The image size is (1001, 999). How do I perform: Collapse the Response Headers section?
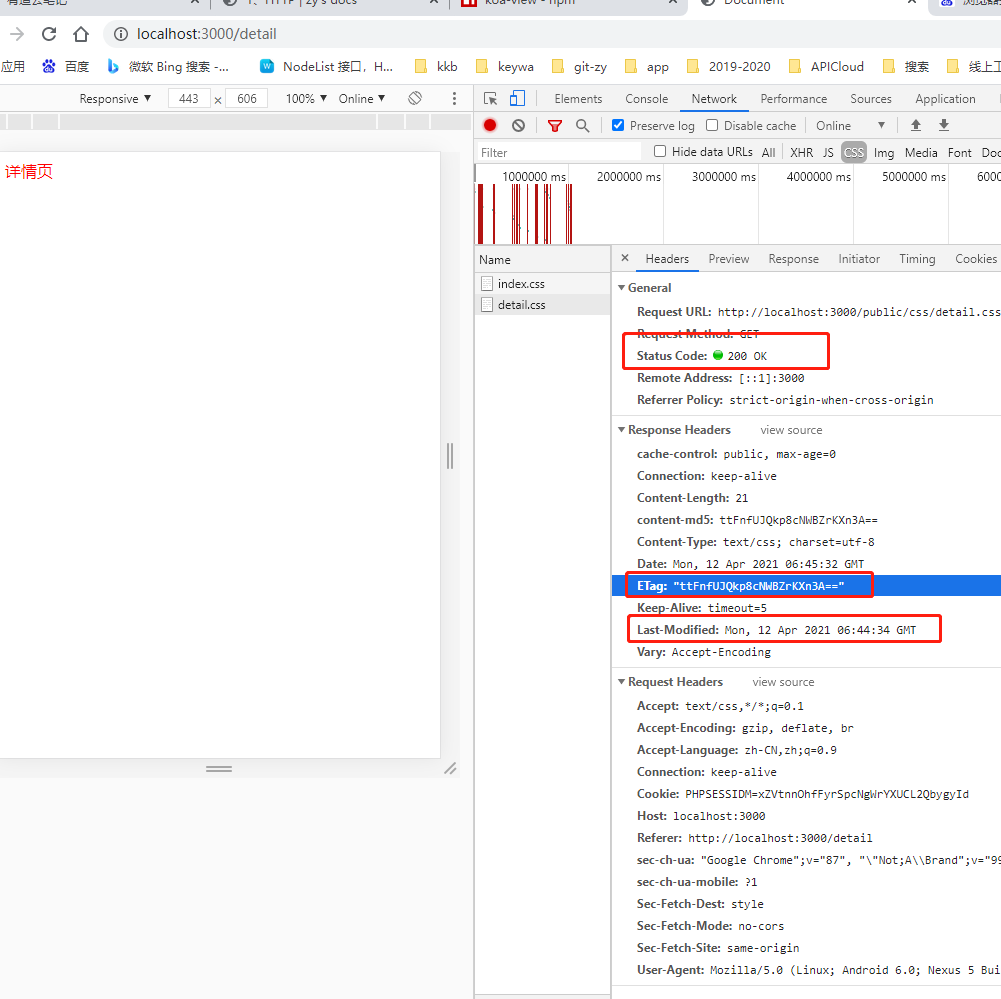click(622, 430)
